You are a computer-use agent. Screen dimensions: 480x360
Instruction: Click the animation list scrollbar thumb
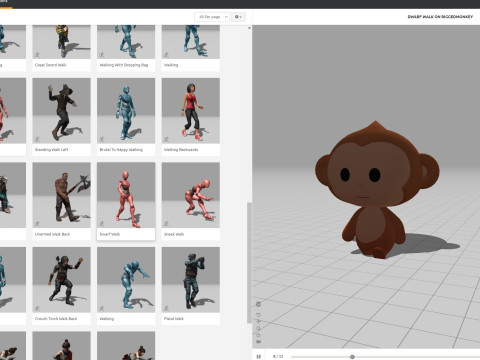point(249,263)
